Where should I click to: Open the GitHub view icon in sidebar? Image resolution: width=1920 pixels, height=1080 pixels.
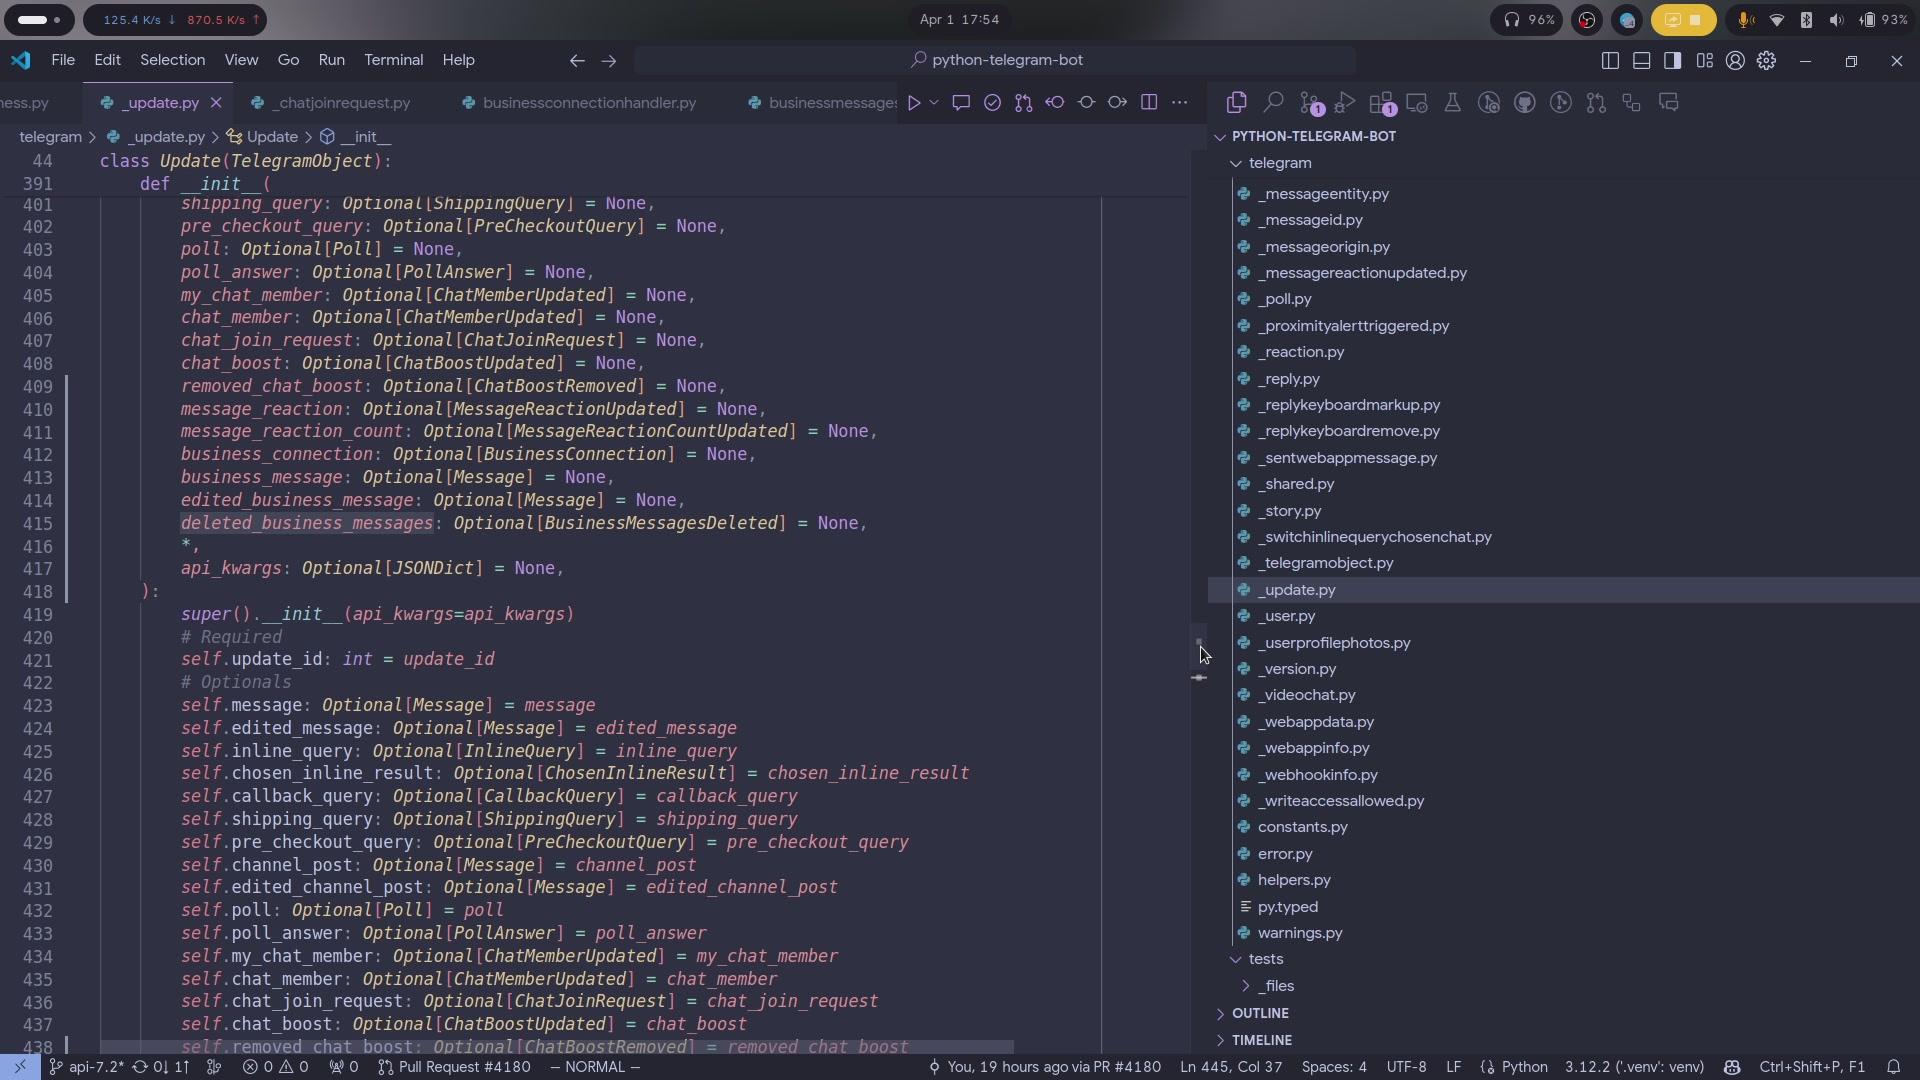coord(1525,102)
